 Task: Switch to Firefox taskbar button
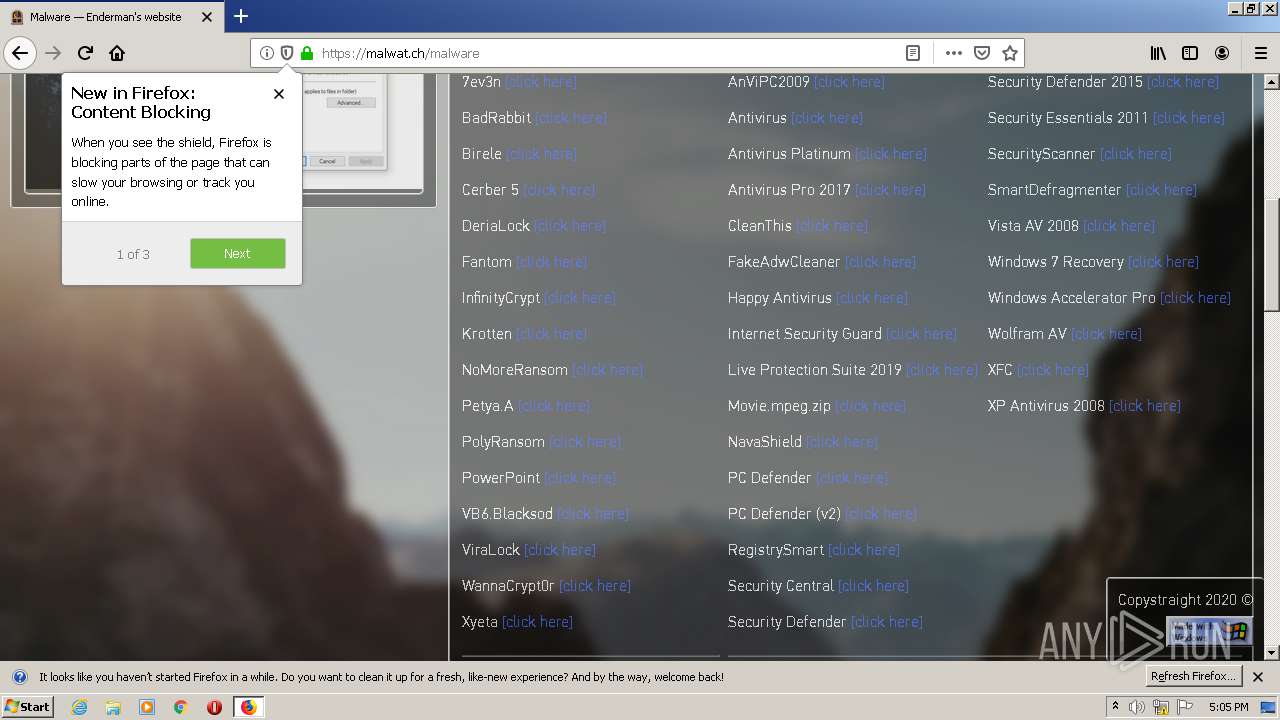coord(248,707)
